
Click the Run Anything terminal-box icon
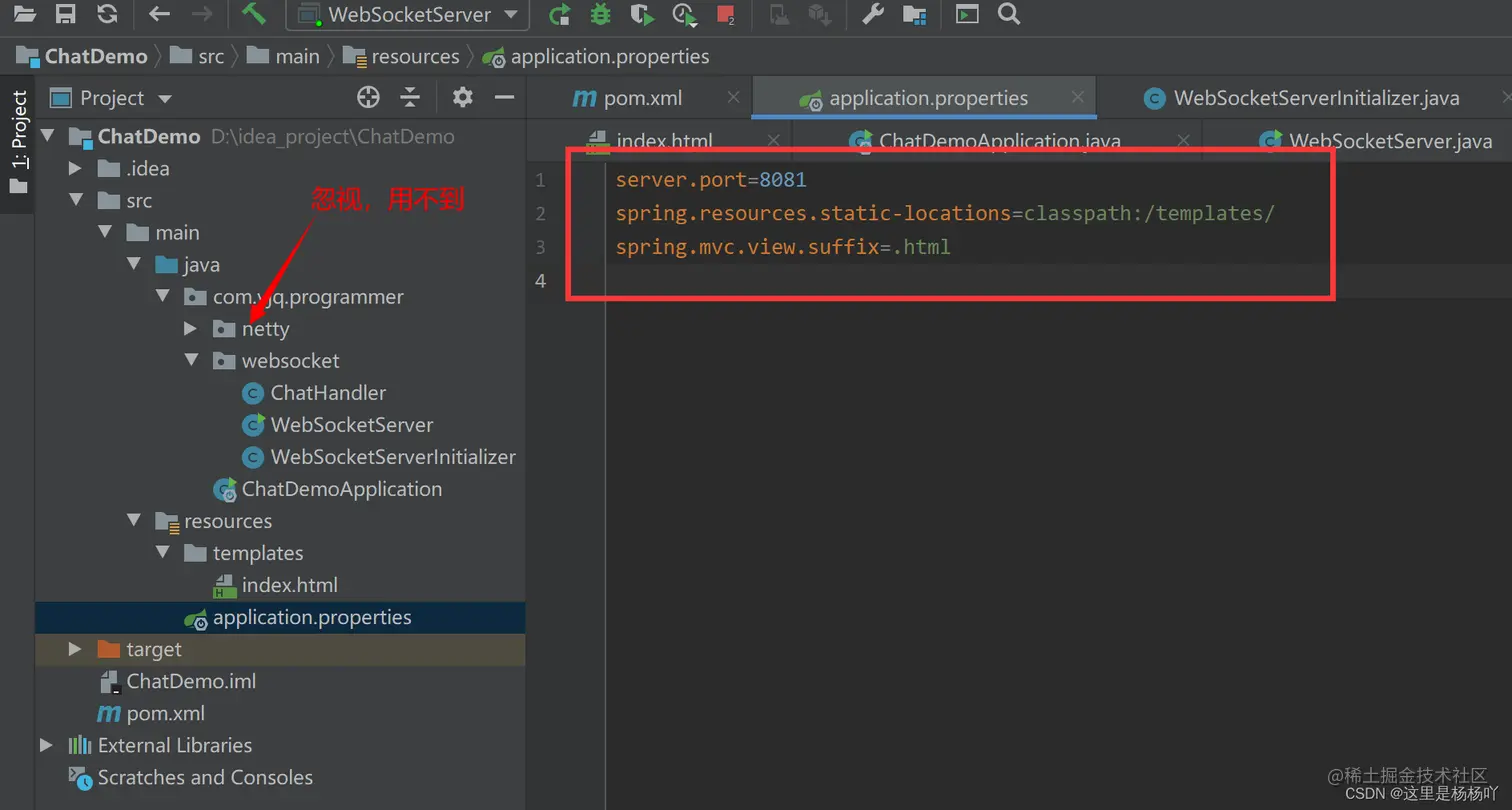click(967, 14)
